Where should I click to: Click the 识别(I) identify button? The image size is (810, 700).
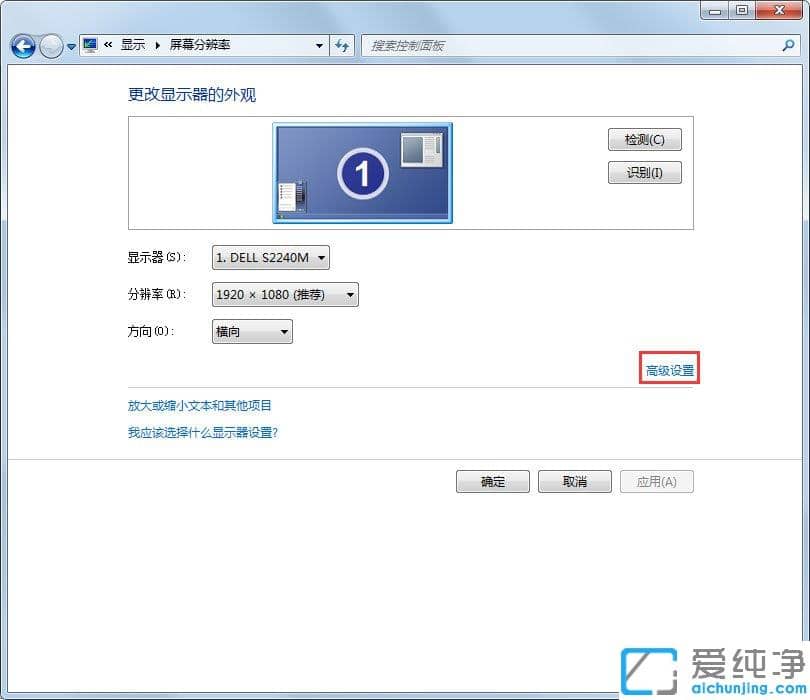pos(644,172)
